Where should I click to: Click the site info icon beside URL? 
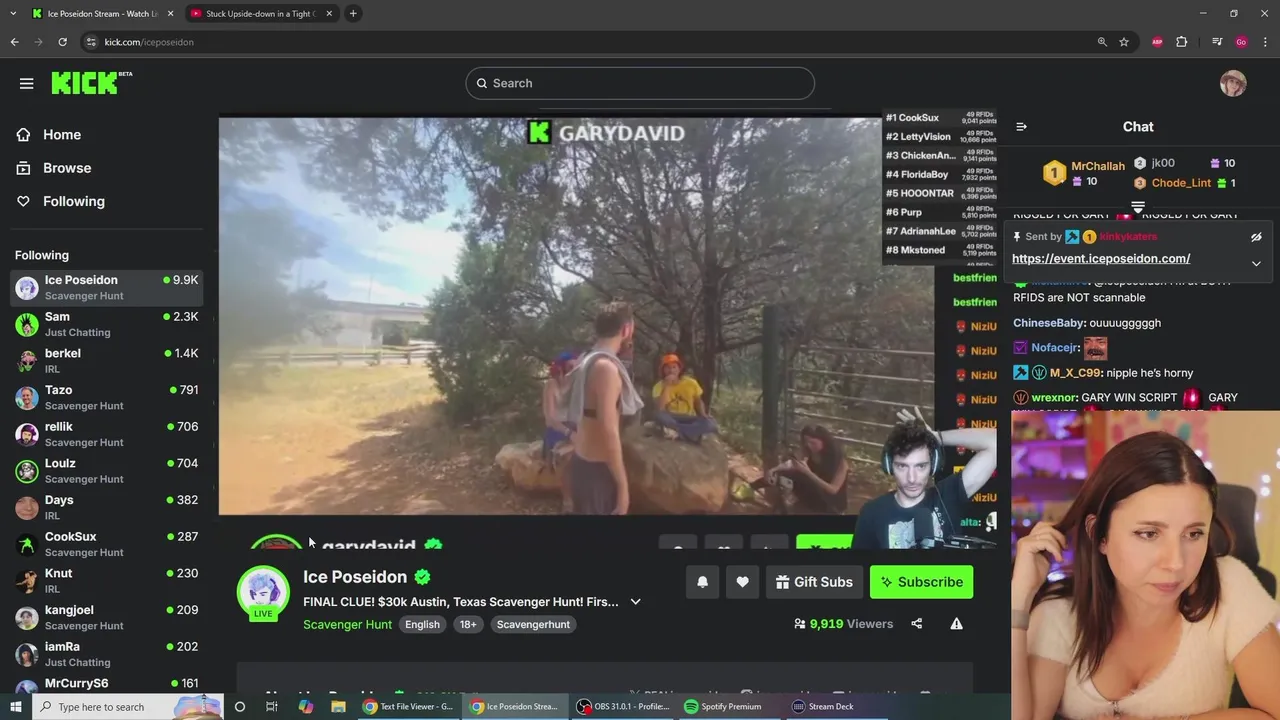pos(91,42)
